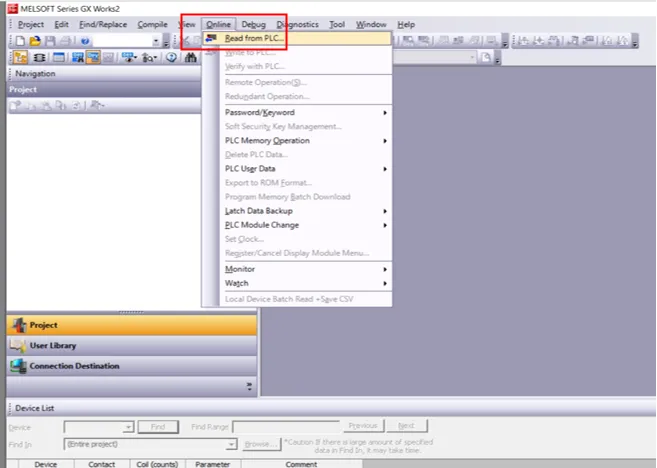657x468 pixels.
Task: Click the round globe help icon beside binoculars
Action: click(x=171, y=57)
